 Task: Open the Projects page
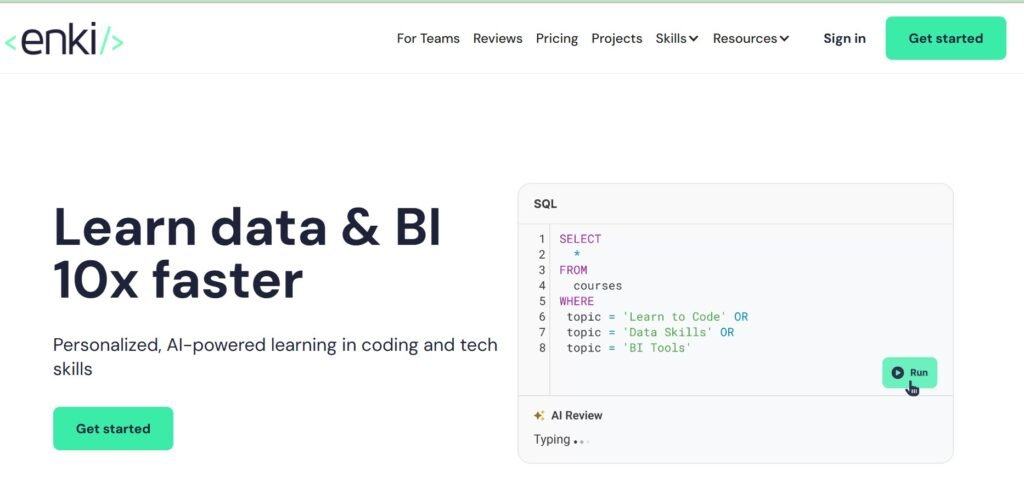[616, 39]
